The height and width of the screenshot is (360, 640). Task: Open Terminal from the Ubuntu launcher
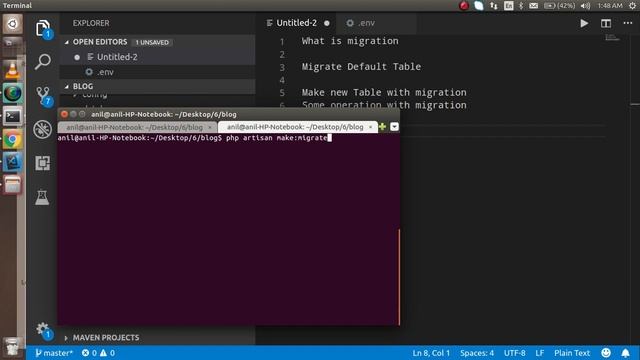tap(13, 116)
